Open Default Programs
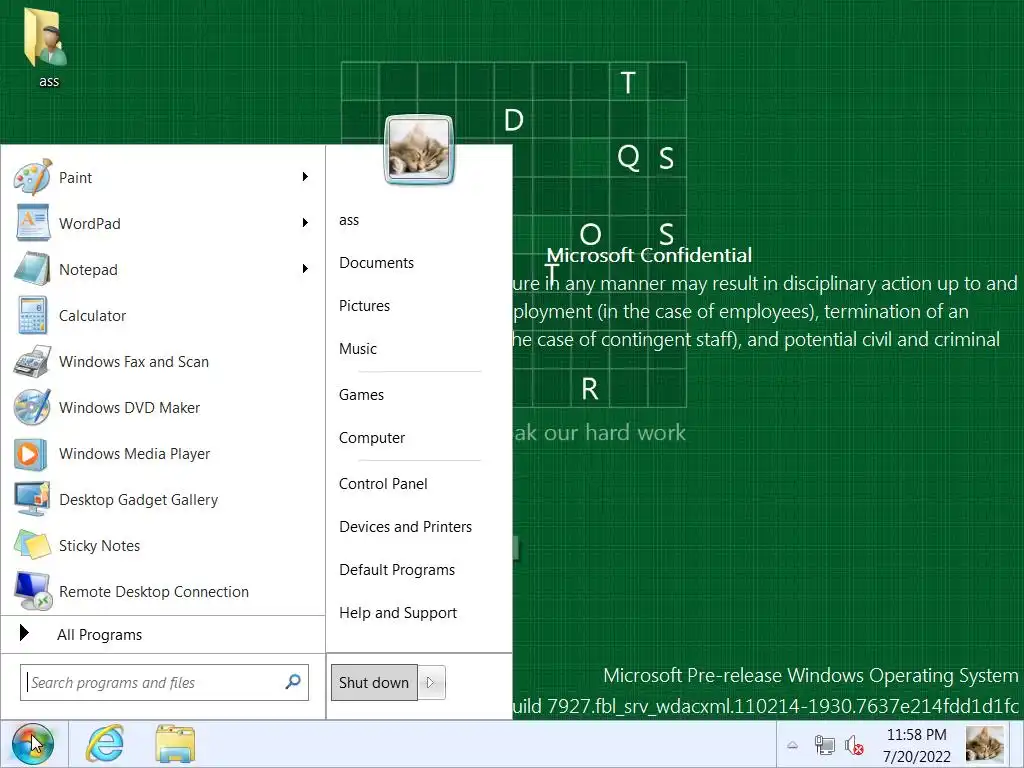 tap(396, 569)
